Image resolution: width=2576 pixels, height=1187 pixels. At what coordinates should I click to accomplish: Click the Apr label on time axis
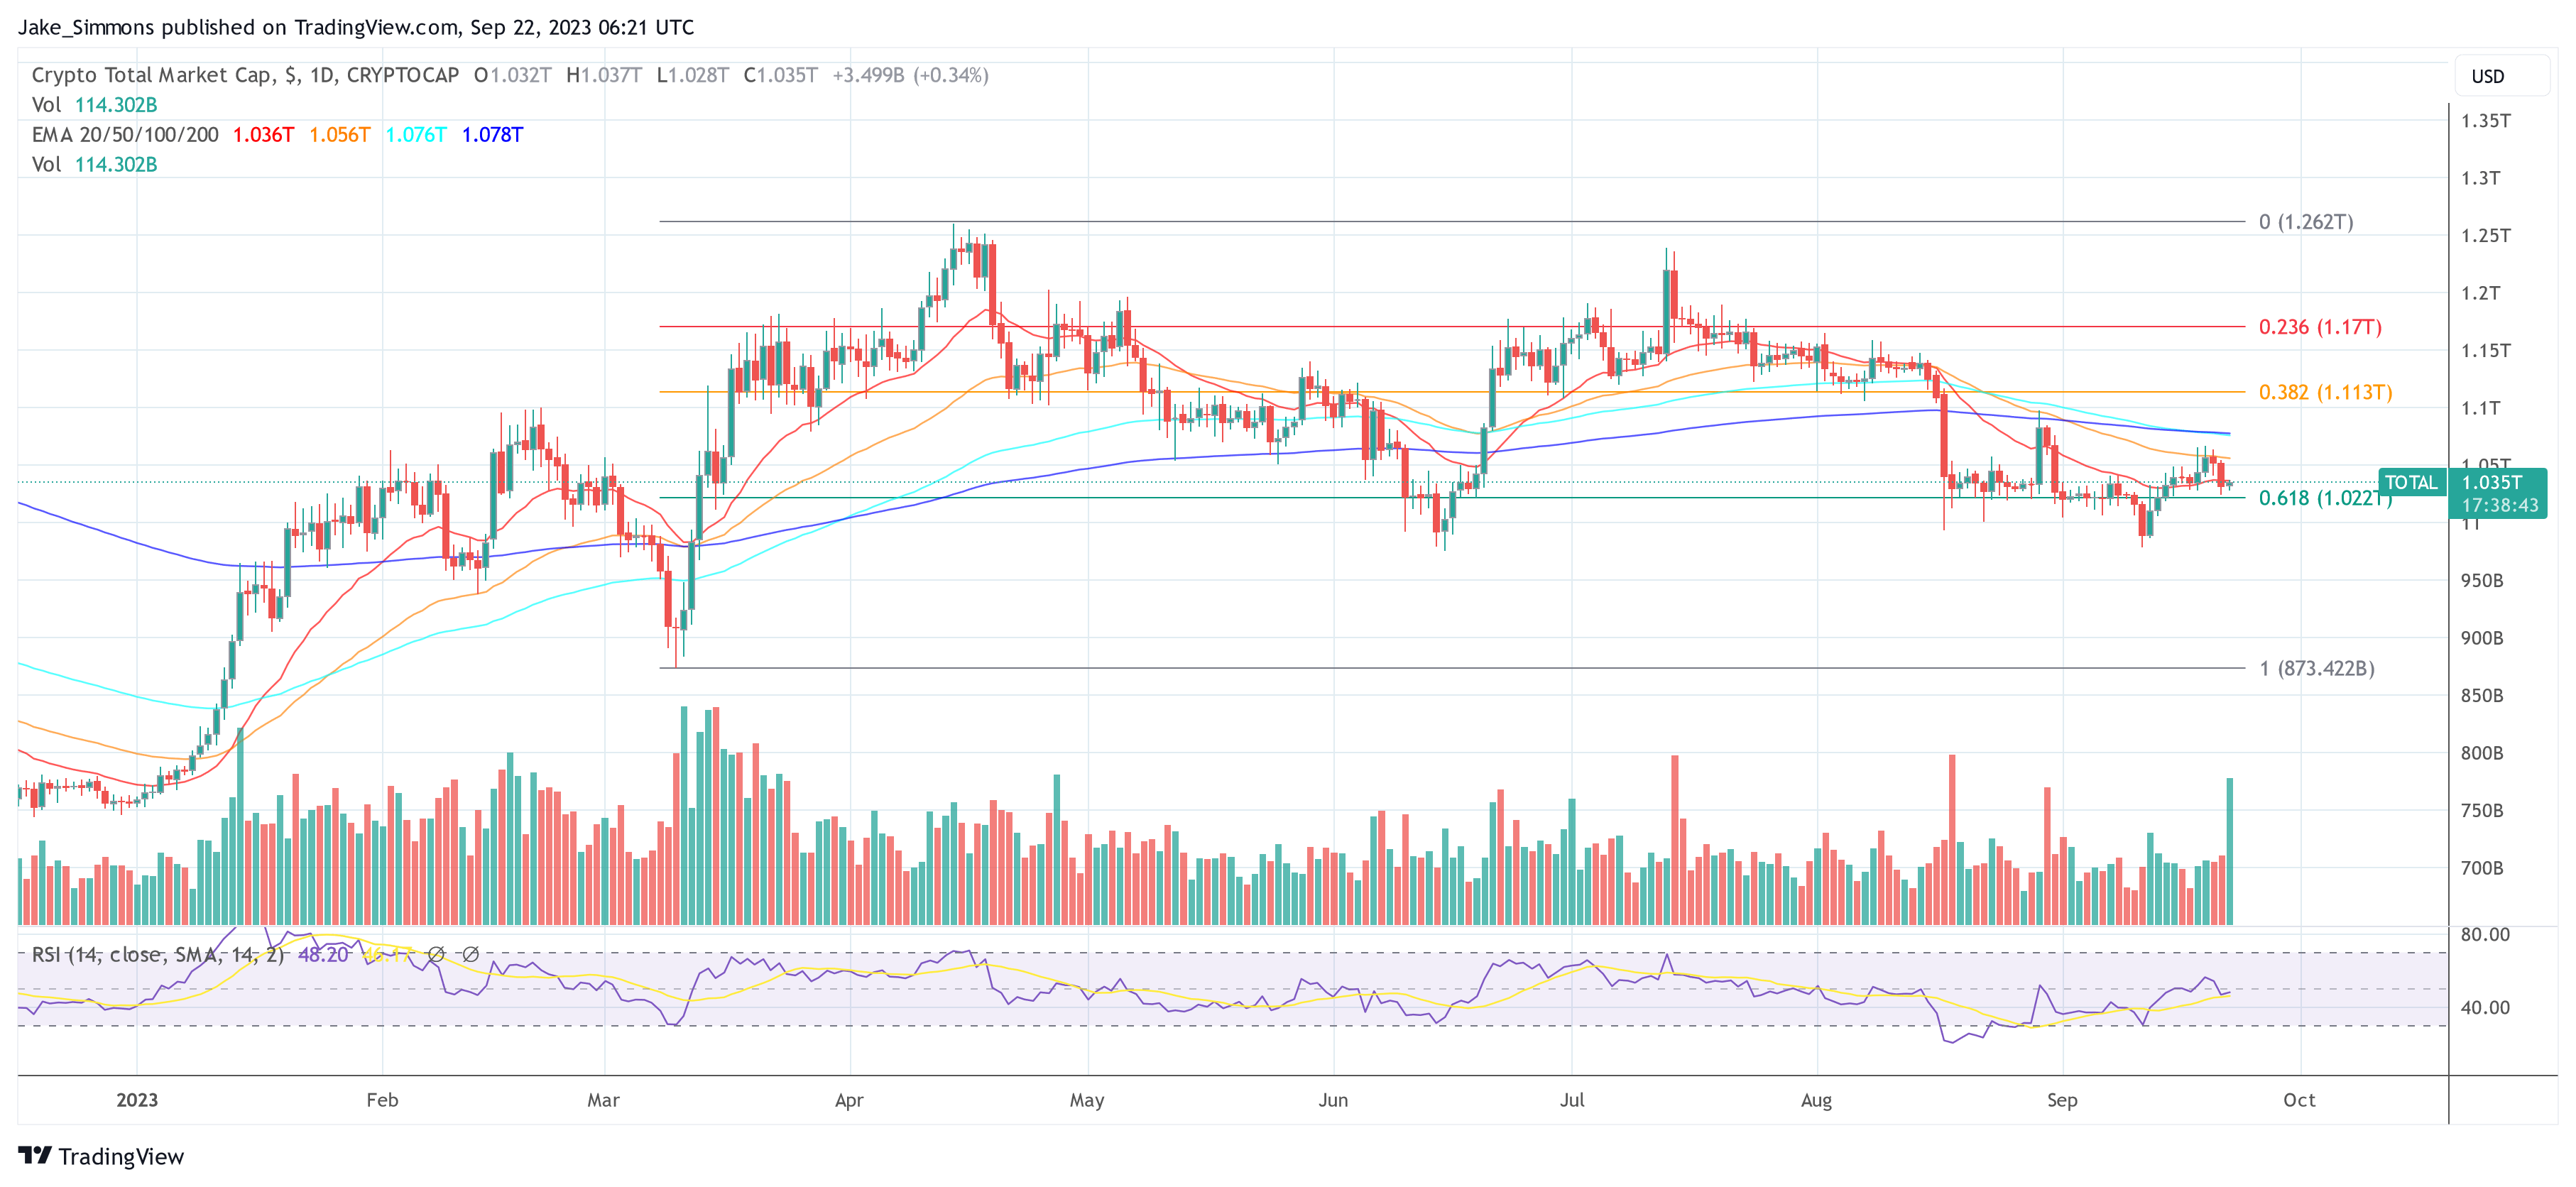[x=849, y=1100]
